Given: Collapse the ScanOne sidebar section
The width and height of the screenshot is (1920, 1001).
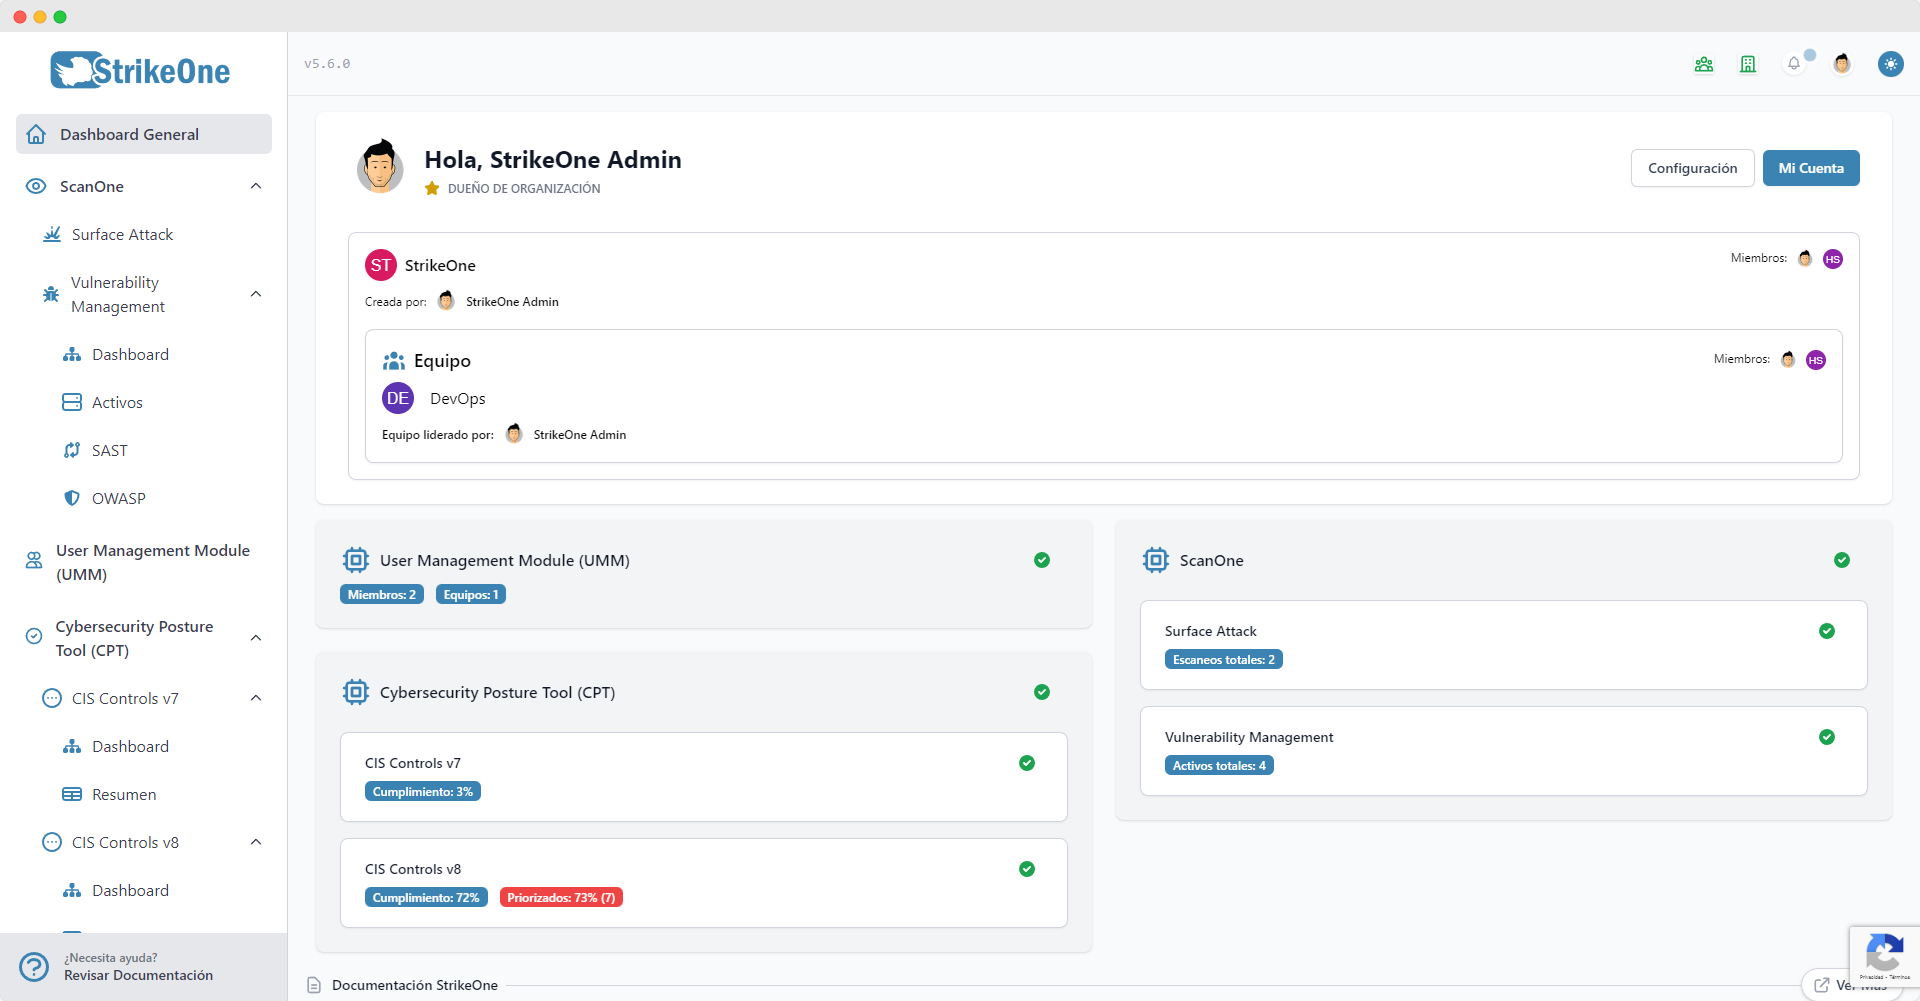Looking at the screenshot, I should coord(256,186).
